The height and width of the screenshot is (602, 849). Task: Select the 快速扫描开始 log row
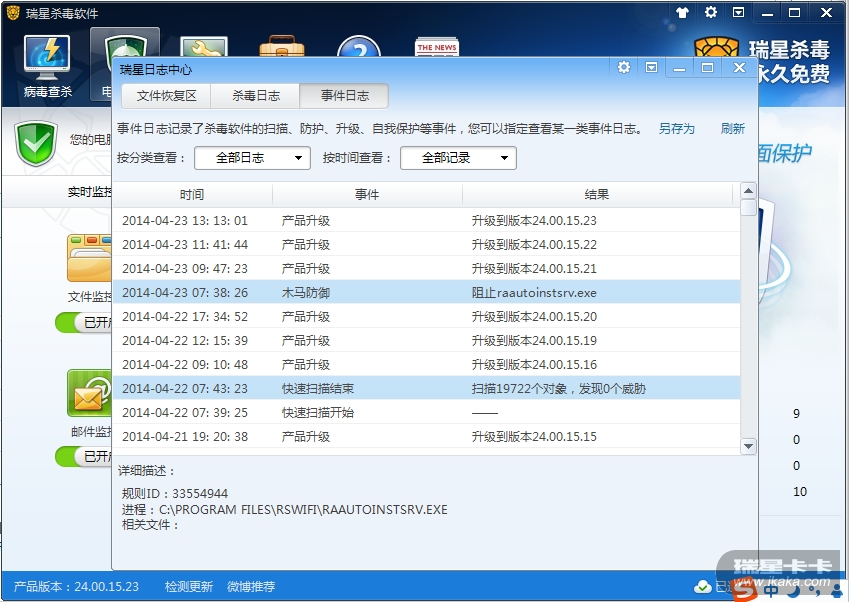point(426,413)
